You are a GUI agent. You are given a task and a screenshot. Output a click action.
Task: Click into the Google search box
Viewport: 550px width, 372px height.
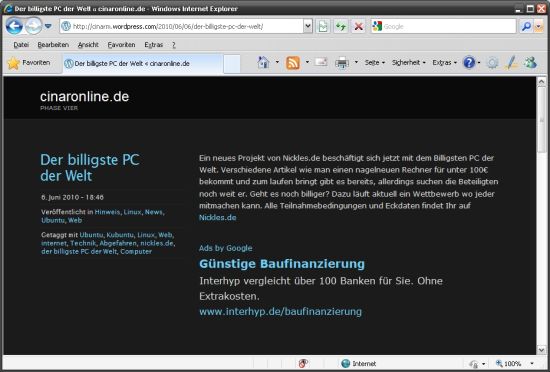[x=449, y=26]
